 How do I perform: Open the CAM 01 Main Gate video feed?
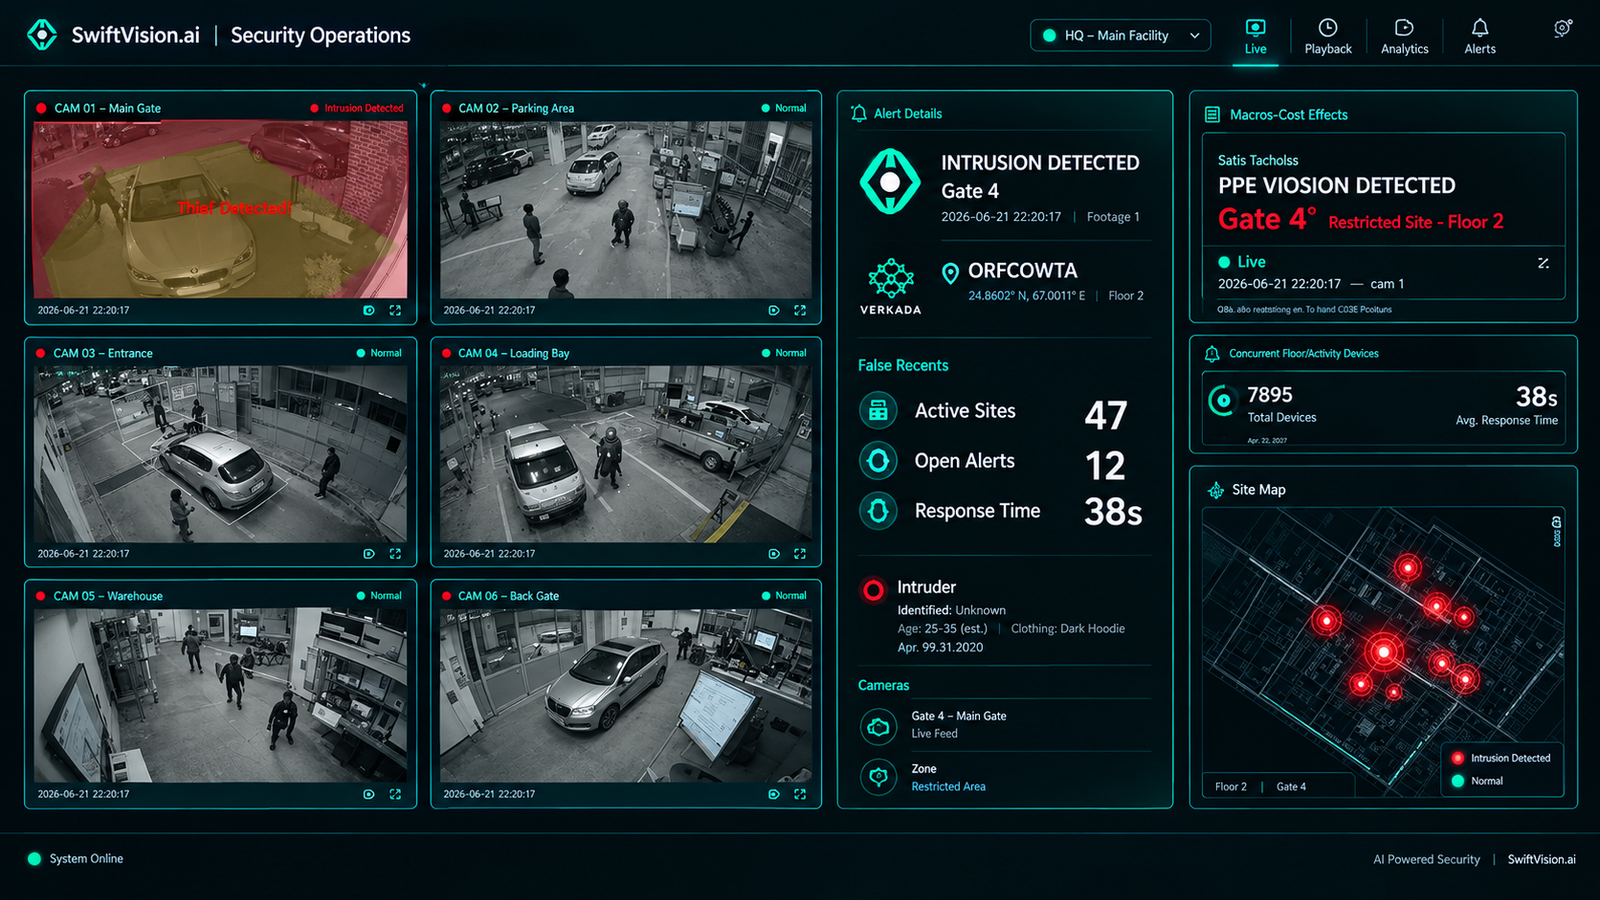[220, 209]
